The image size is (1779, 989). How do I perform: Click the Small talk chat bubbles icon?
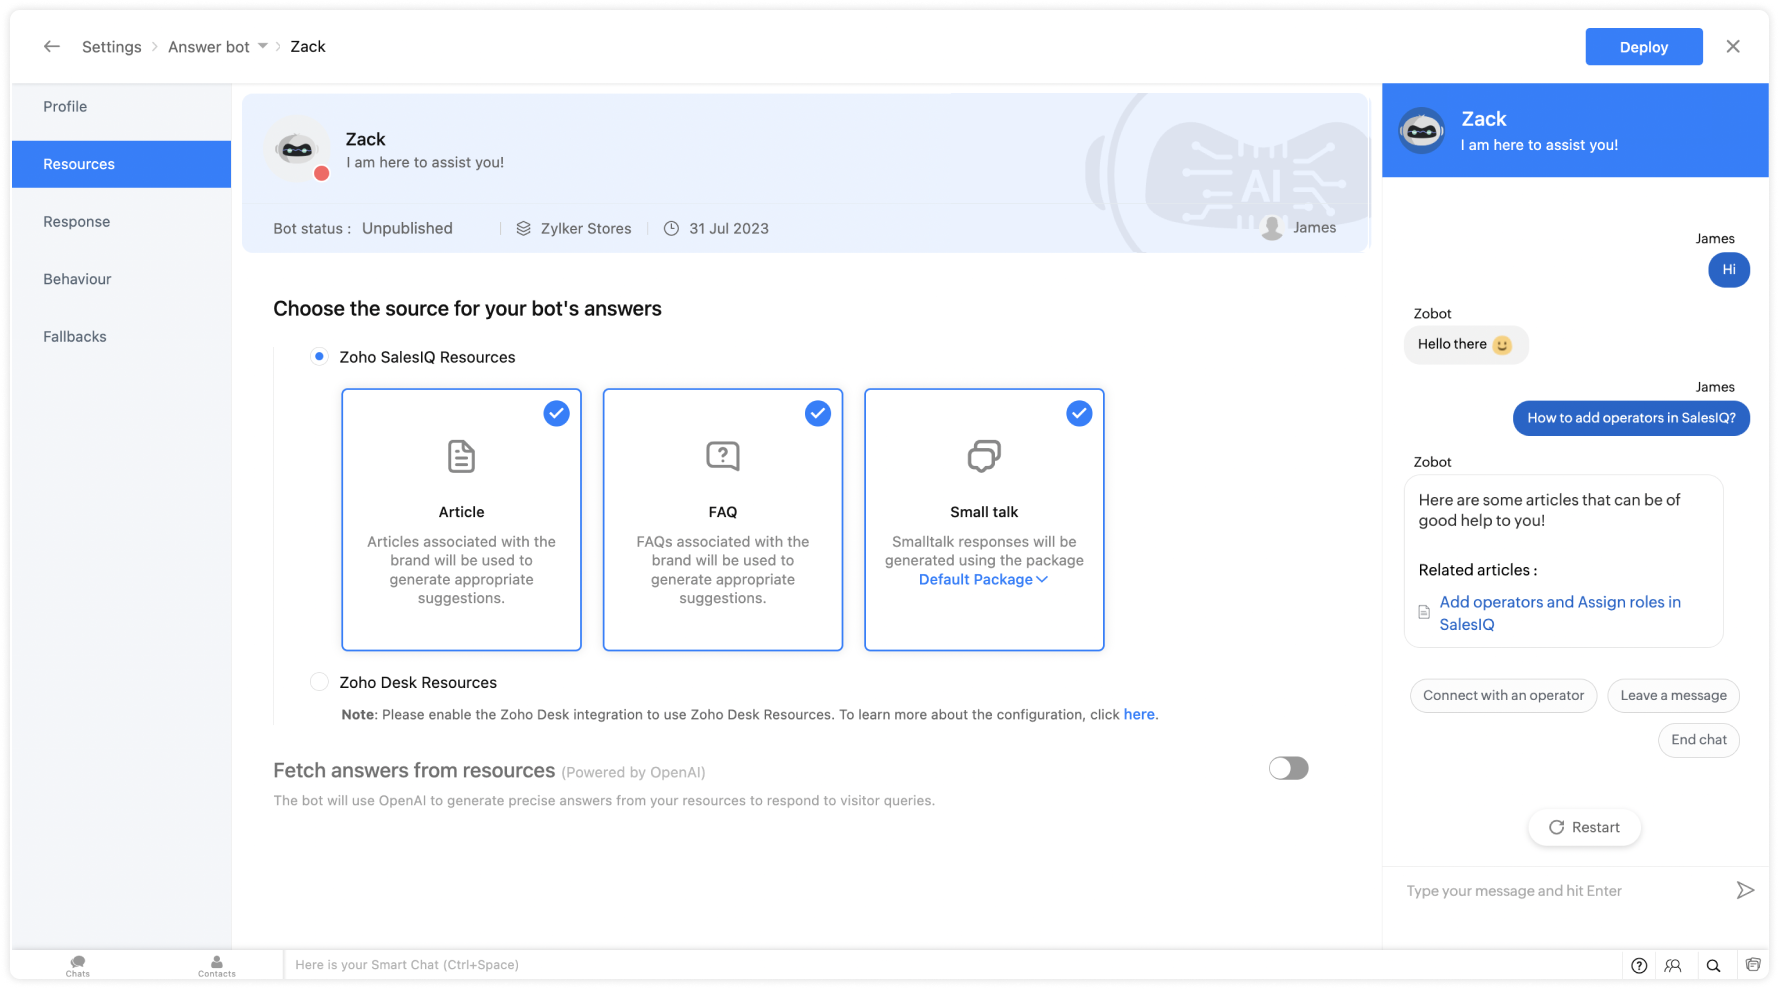[x=984, y=456]
